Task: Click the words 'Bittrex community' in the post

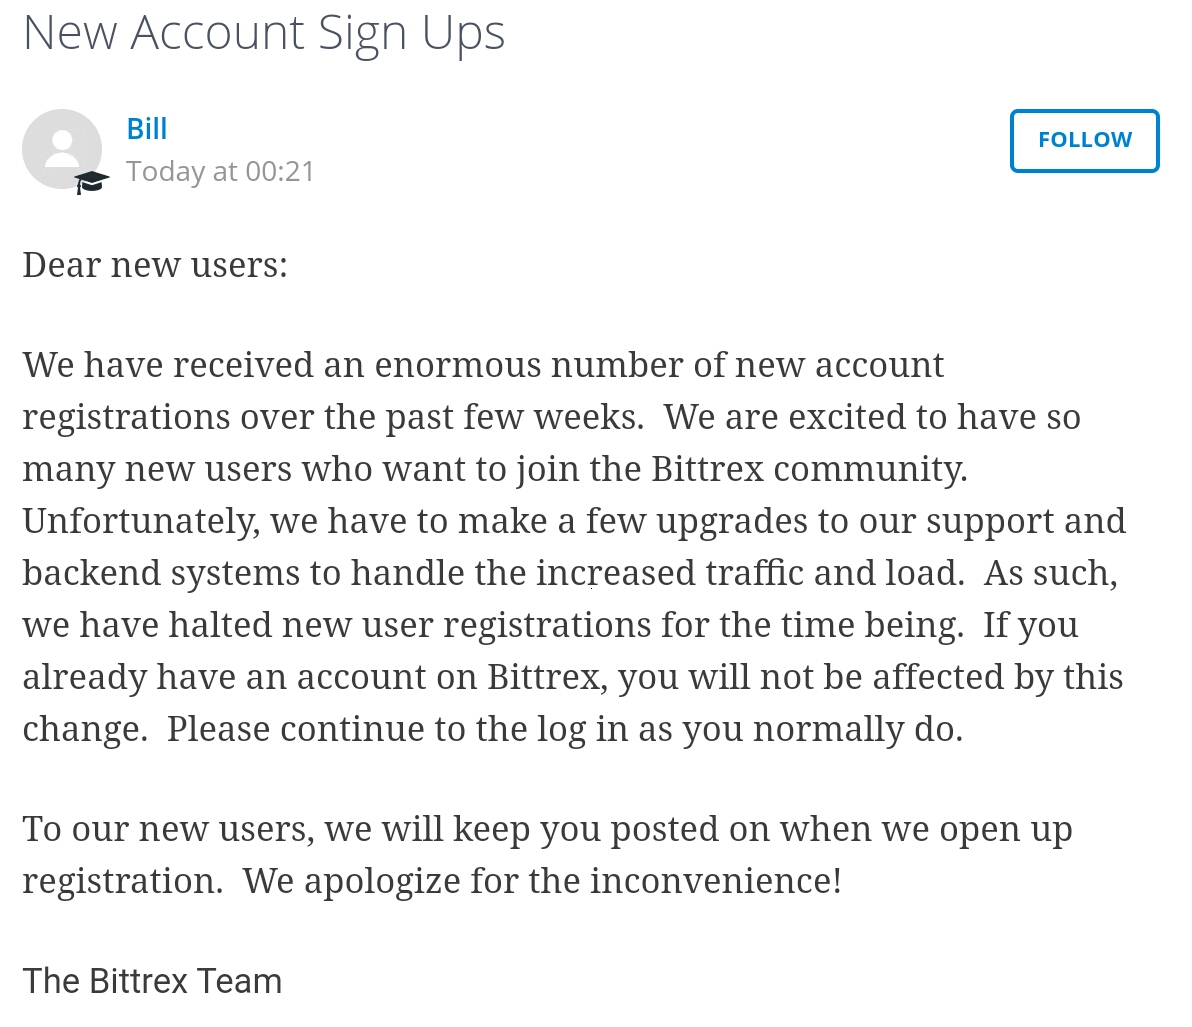Action: 809,469
